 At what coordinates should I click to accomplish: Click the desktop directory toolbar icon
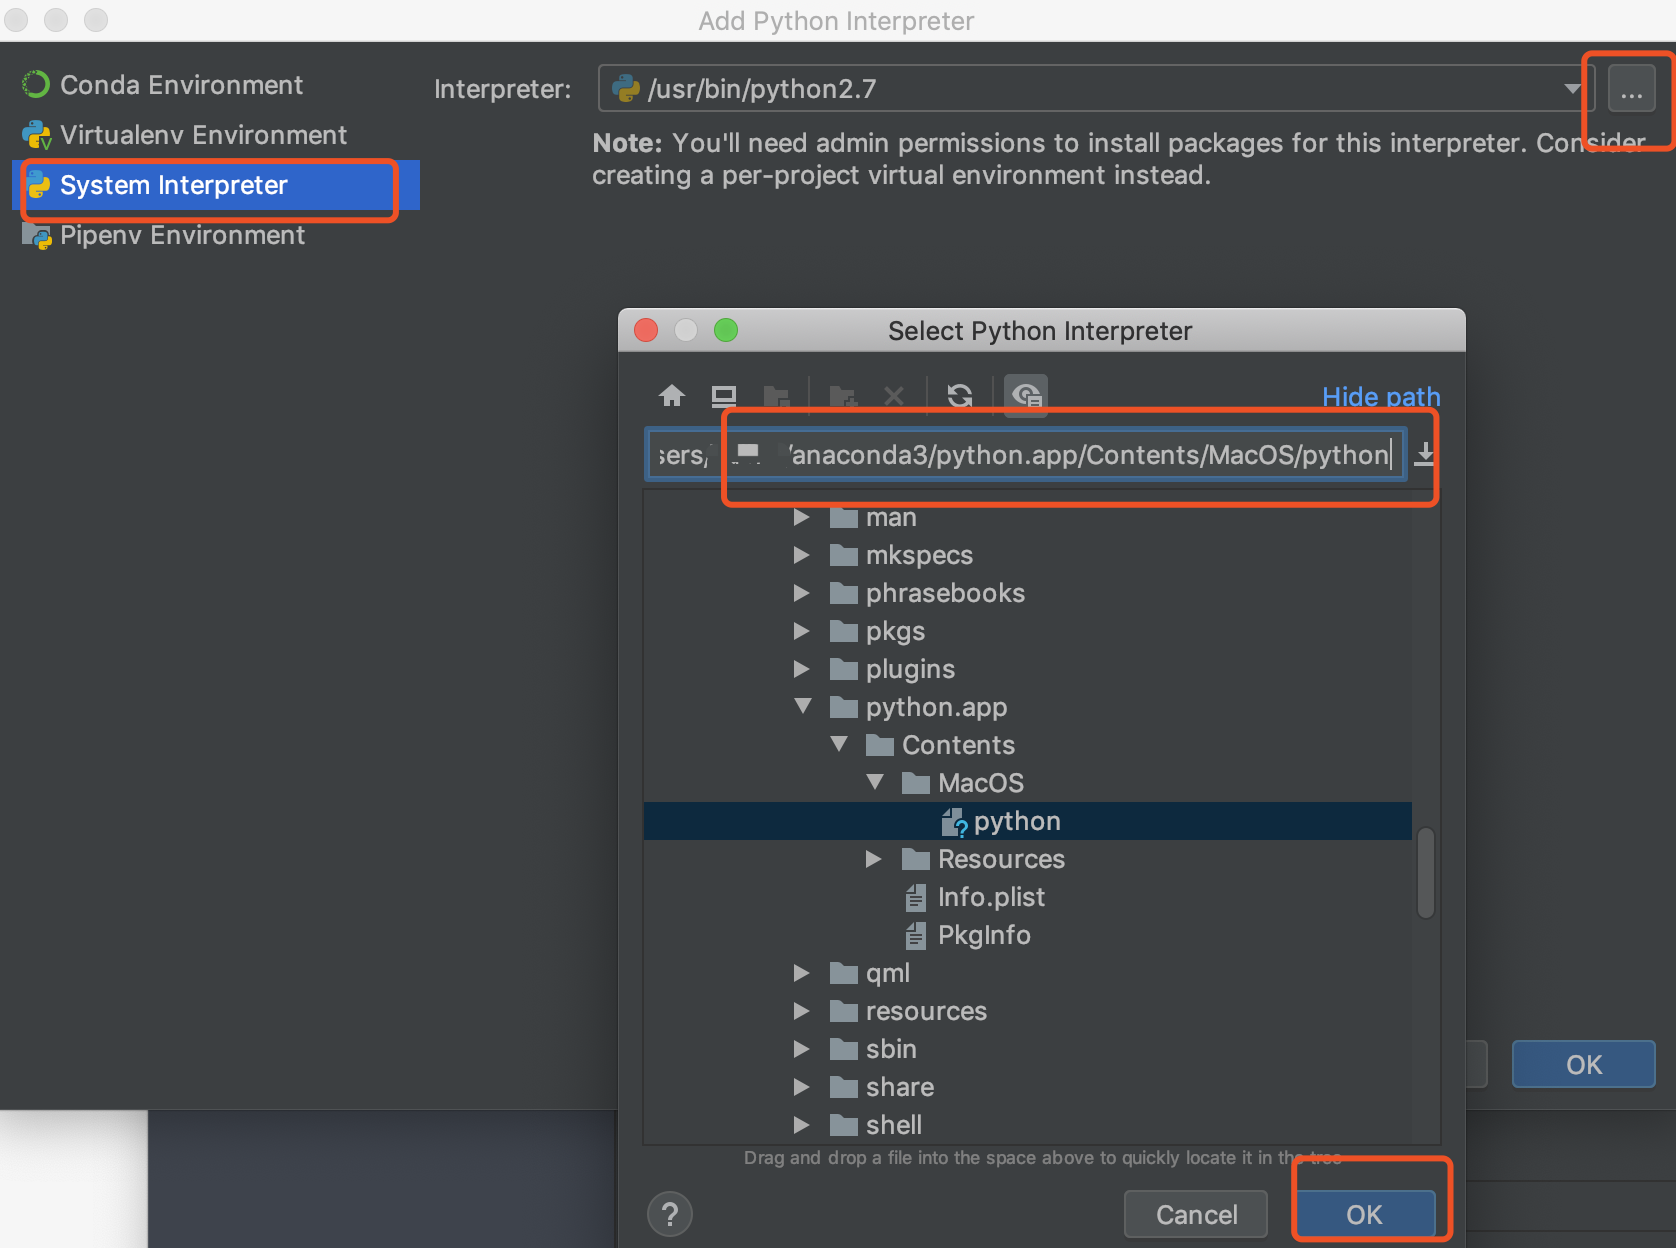click(x=724, y=396)
